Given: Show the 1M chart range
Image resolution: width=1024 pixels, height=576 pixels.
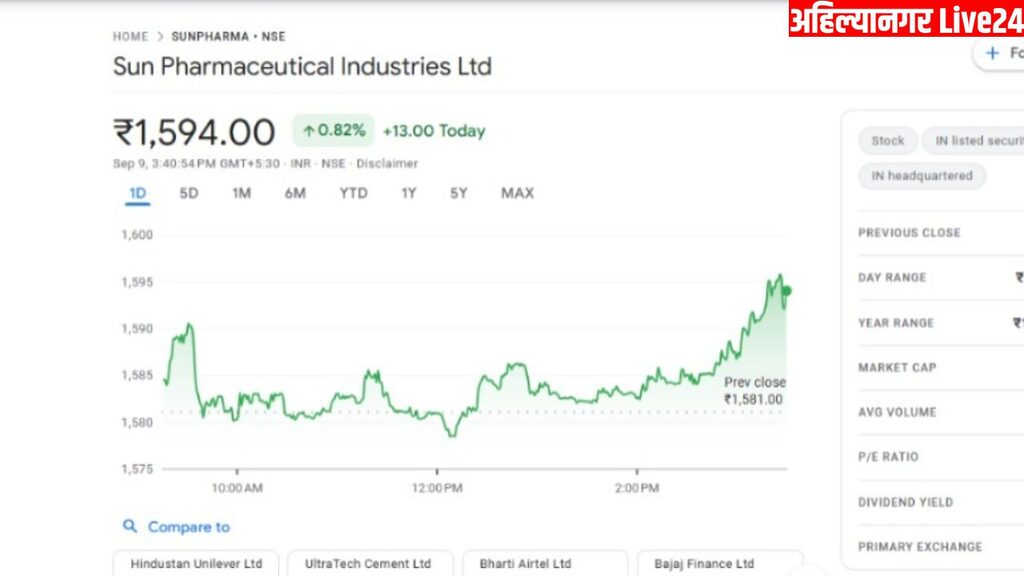Looking at the screenshot, I should (x=241, y=193).
